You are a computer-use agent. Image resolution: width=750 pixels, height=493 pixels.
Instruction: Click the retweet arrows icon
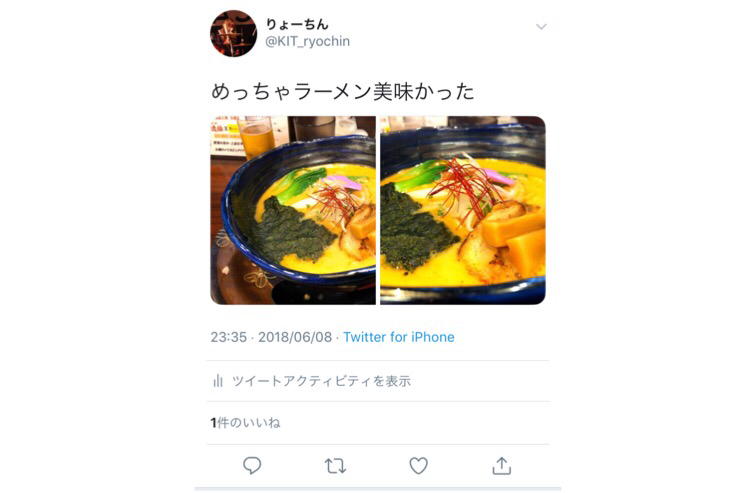[335, 465]
